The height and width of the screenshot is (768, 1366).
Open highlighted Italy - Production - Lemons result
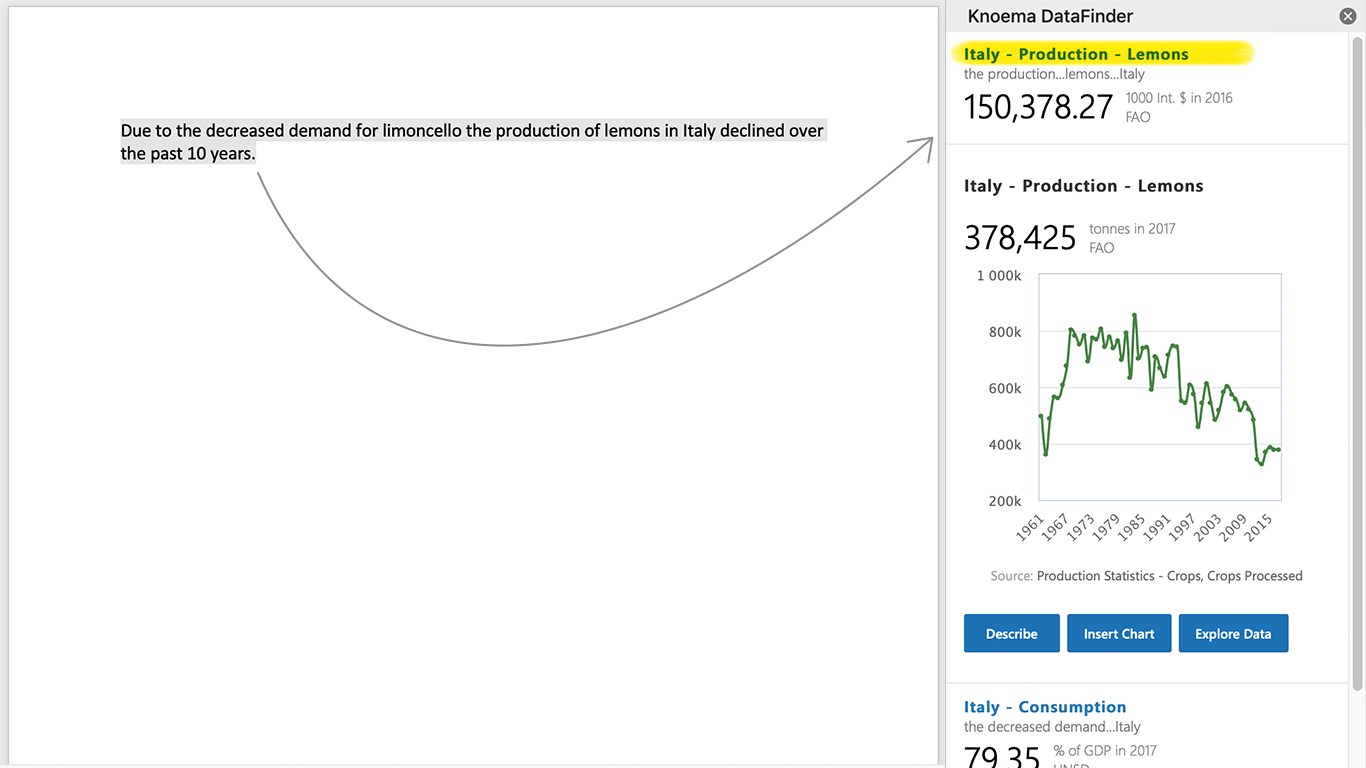pyautogui.click(x=1076, y=54)
